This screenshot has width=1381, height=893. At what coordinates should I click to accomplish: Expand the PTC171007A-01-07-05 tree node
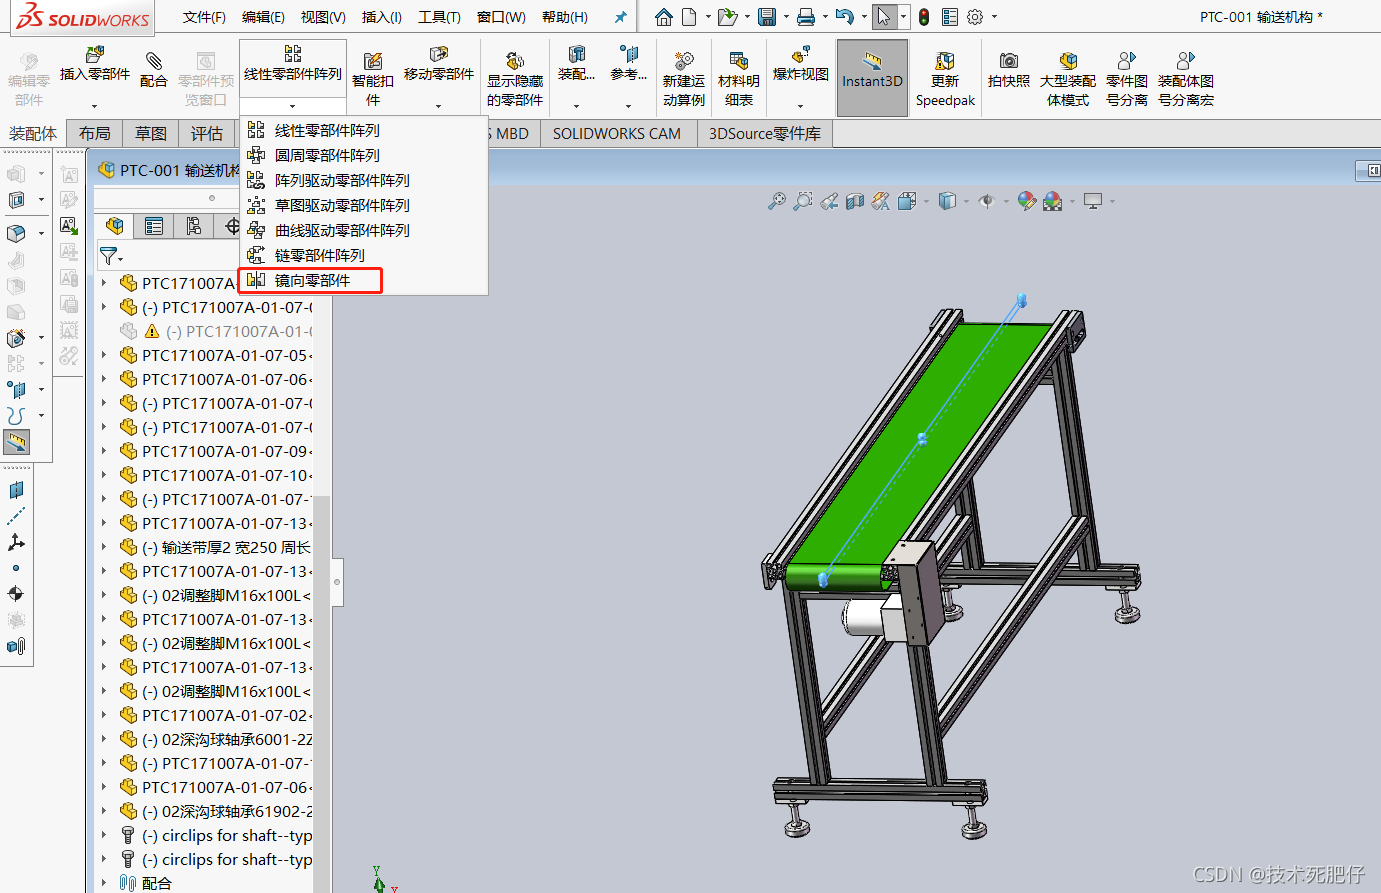point(104,355)
